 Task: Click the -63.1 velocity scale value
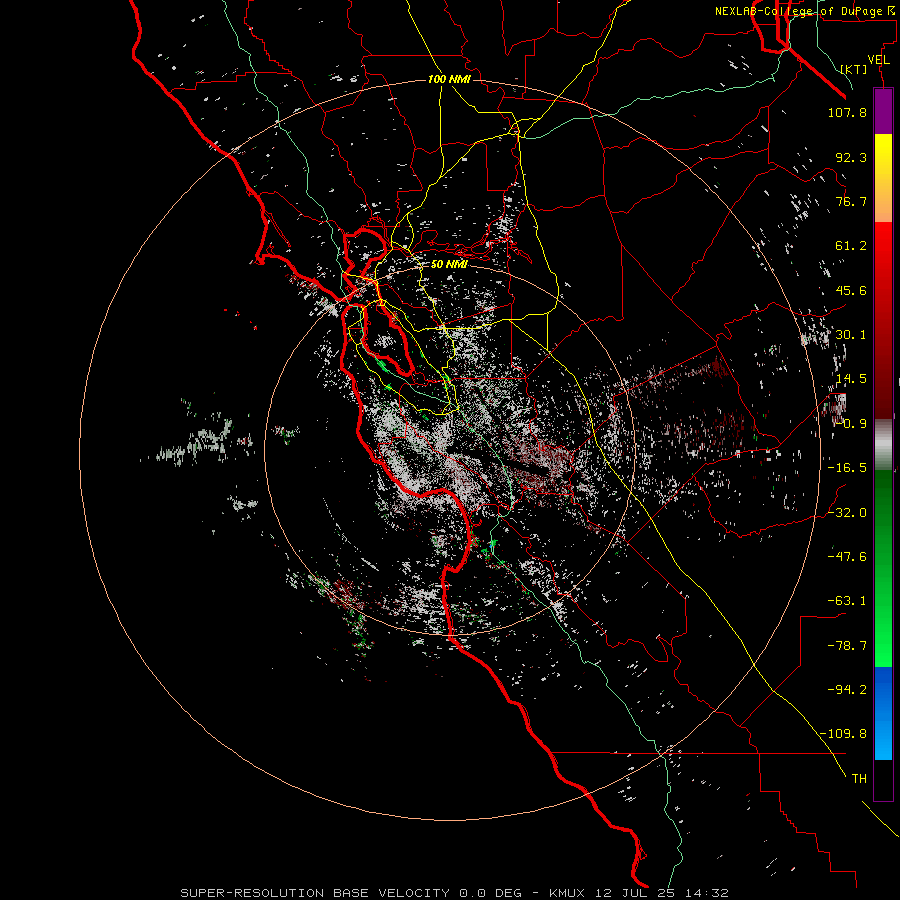[847, 601]
